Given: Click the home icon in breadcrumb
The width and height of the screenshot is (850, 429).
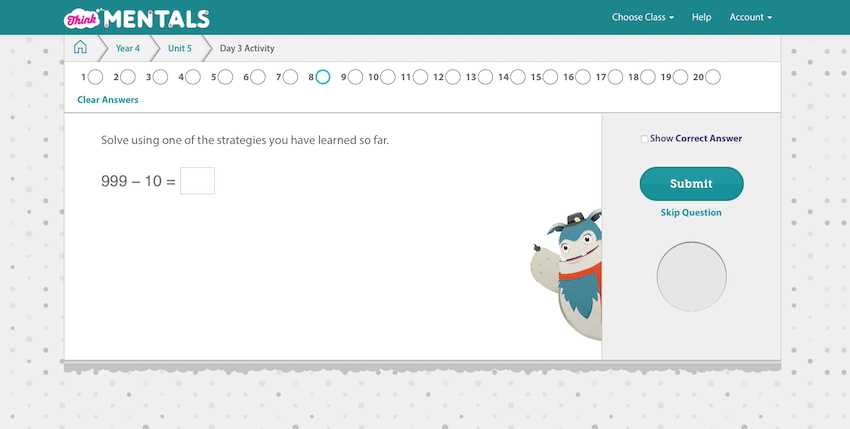Looking at the screenshot, I should (x=80, y=48).
